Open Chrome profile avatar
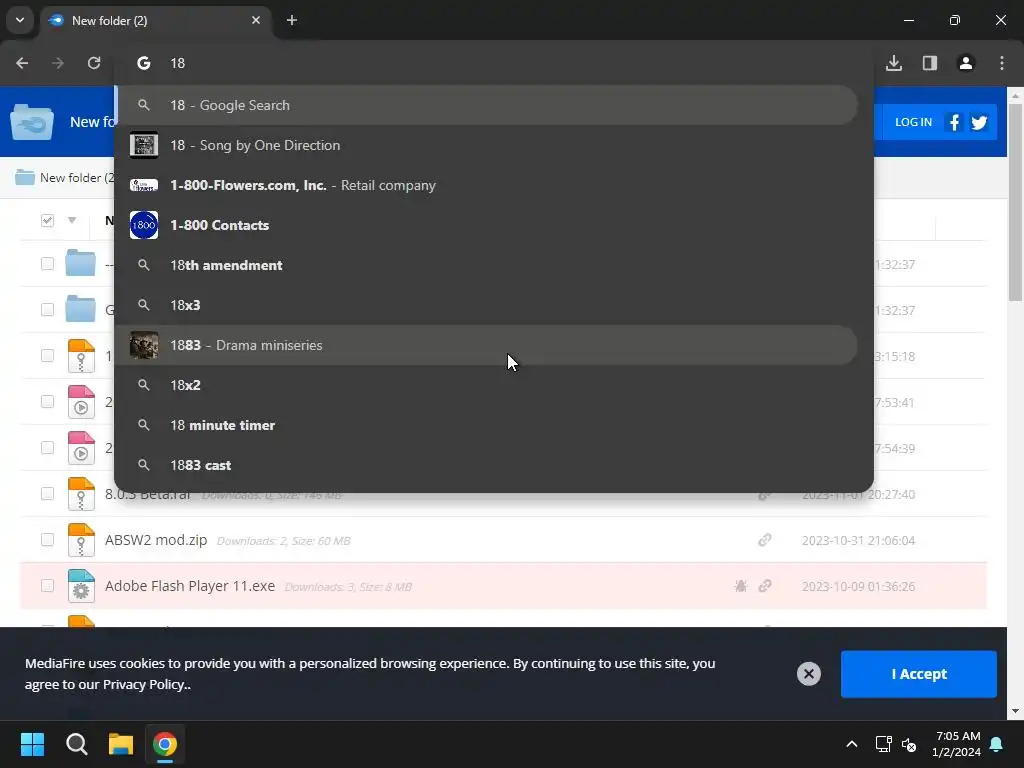Viewport: 1024px width, 768px height. point(966,63)
